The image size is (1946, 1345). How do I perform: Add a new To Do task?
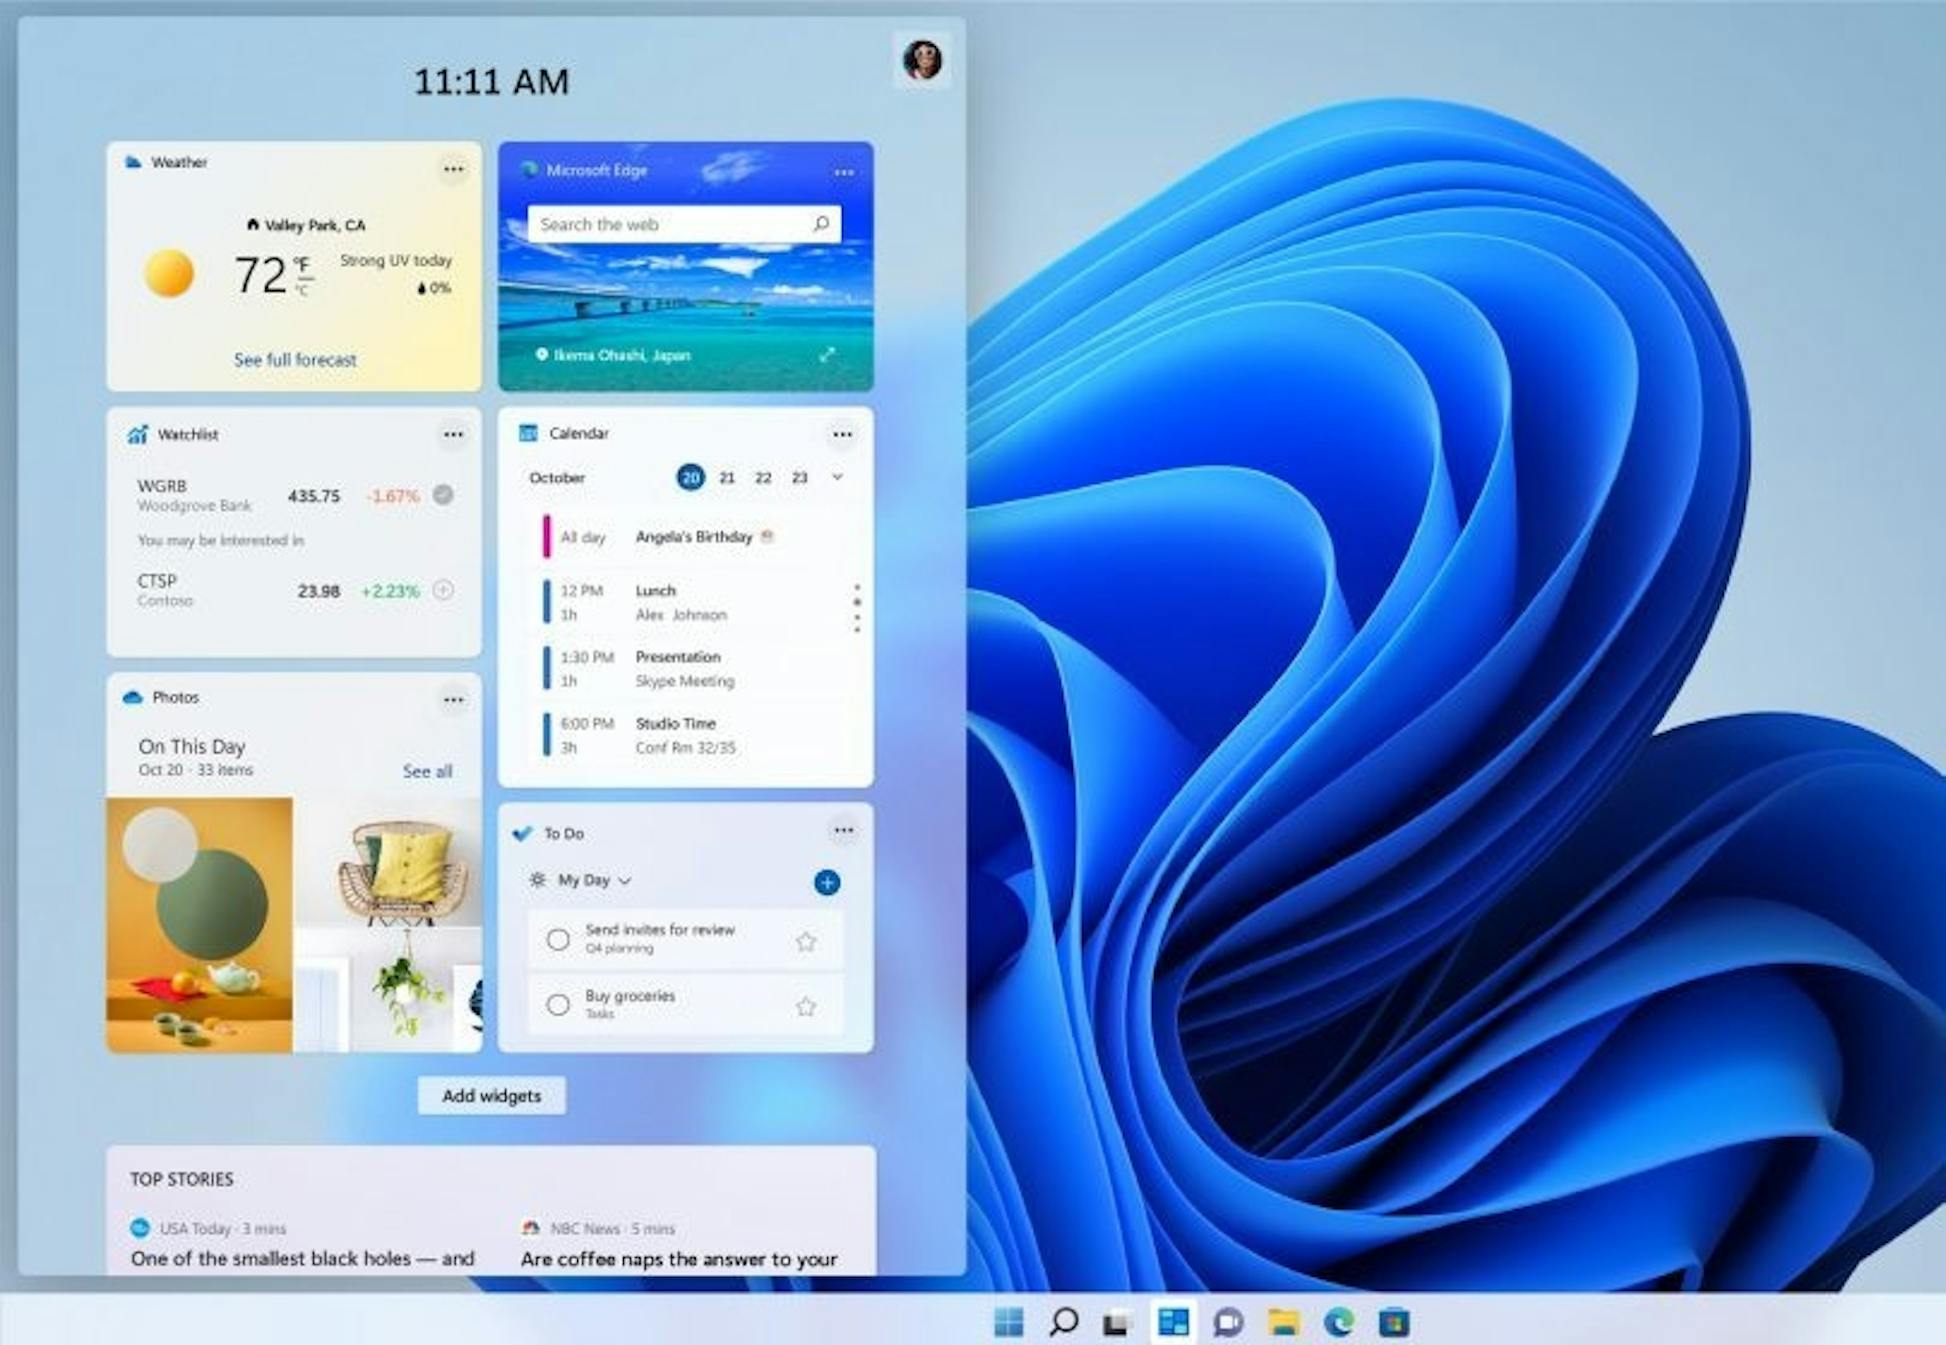[827, 882]
